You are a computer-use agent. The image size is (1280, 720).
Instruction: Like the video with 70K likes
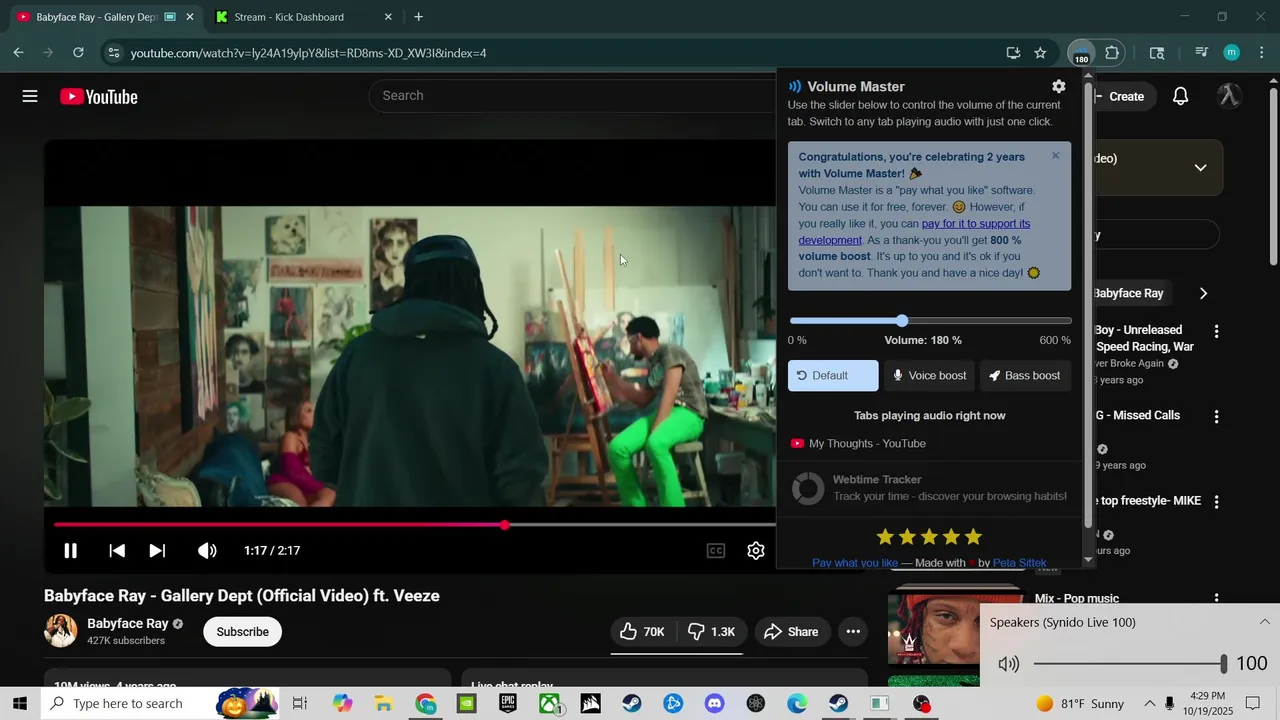642,632
